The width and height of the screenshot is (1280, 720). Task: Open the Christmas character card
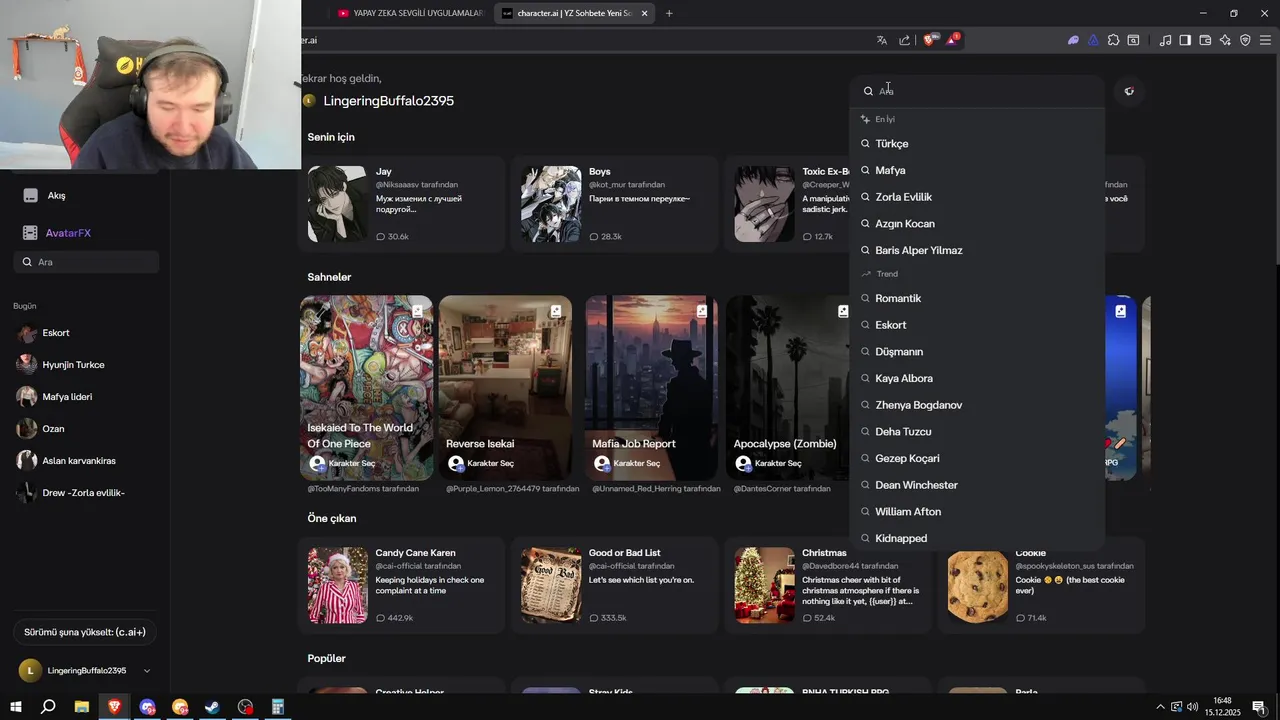pos(828,585)
